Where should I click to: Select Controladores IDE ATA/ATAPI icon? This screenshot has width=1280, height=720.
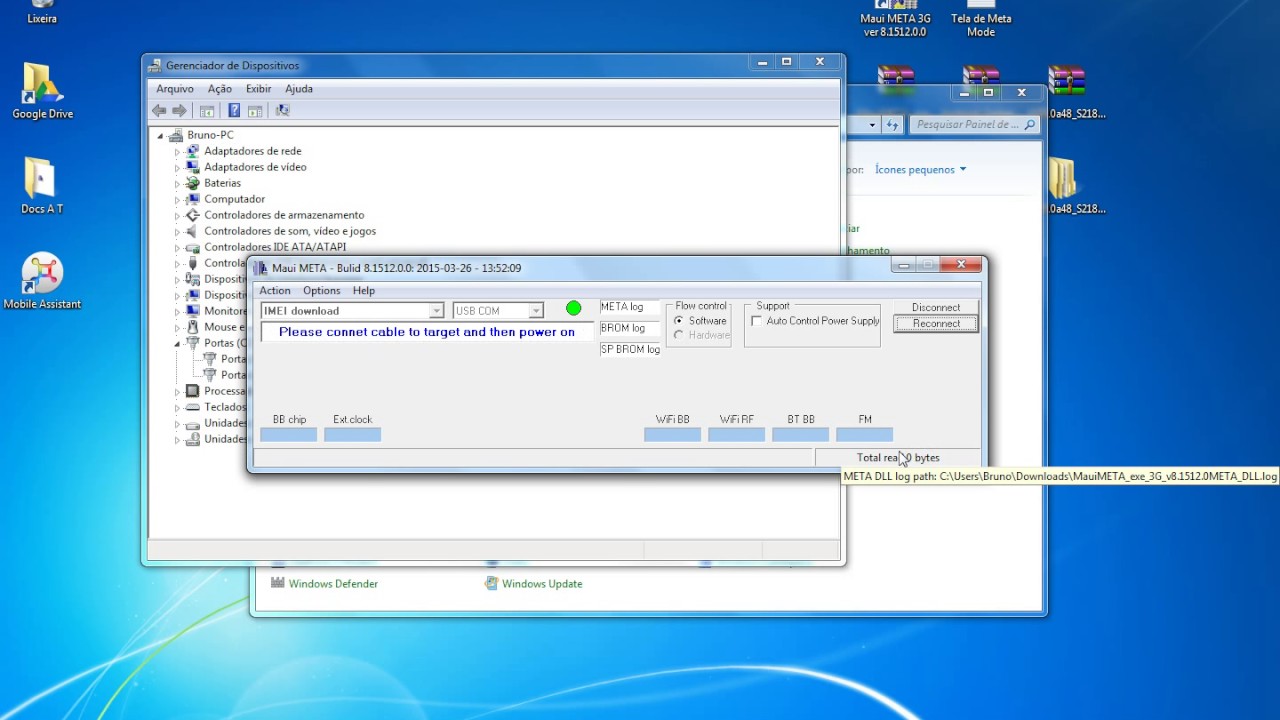(193, 247)
